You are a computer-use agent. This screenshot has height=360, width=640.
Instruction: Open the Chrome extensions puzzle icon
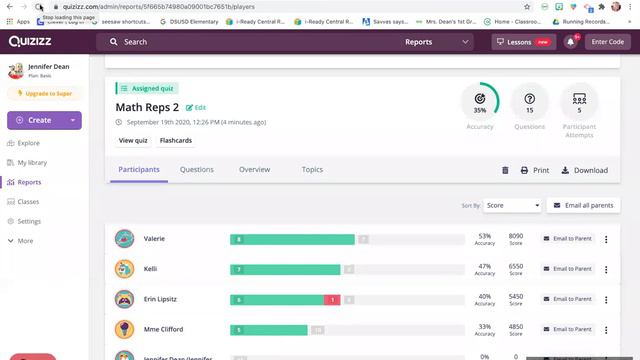602,7
